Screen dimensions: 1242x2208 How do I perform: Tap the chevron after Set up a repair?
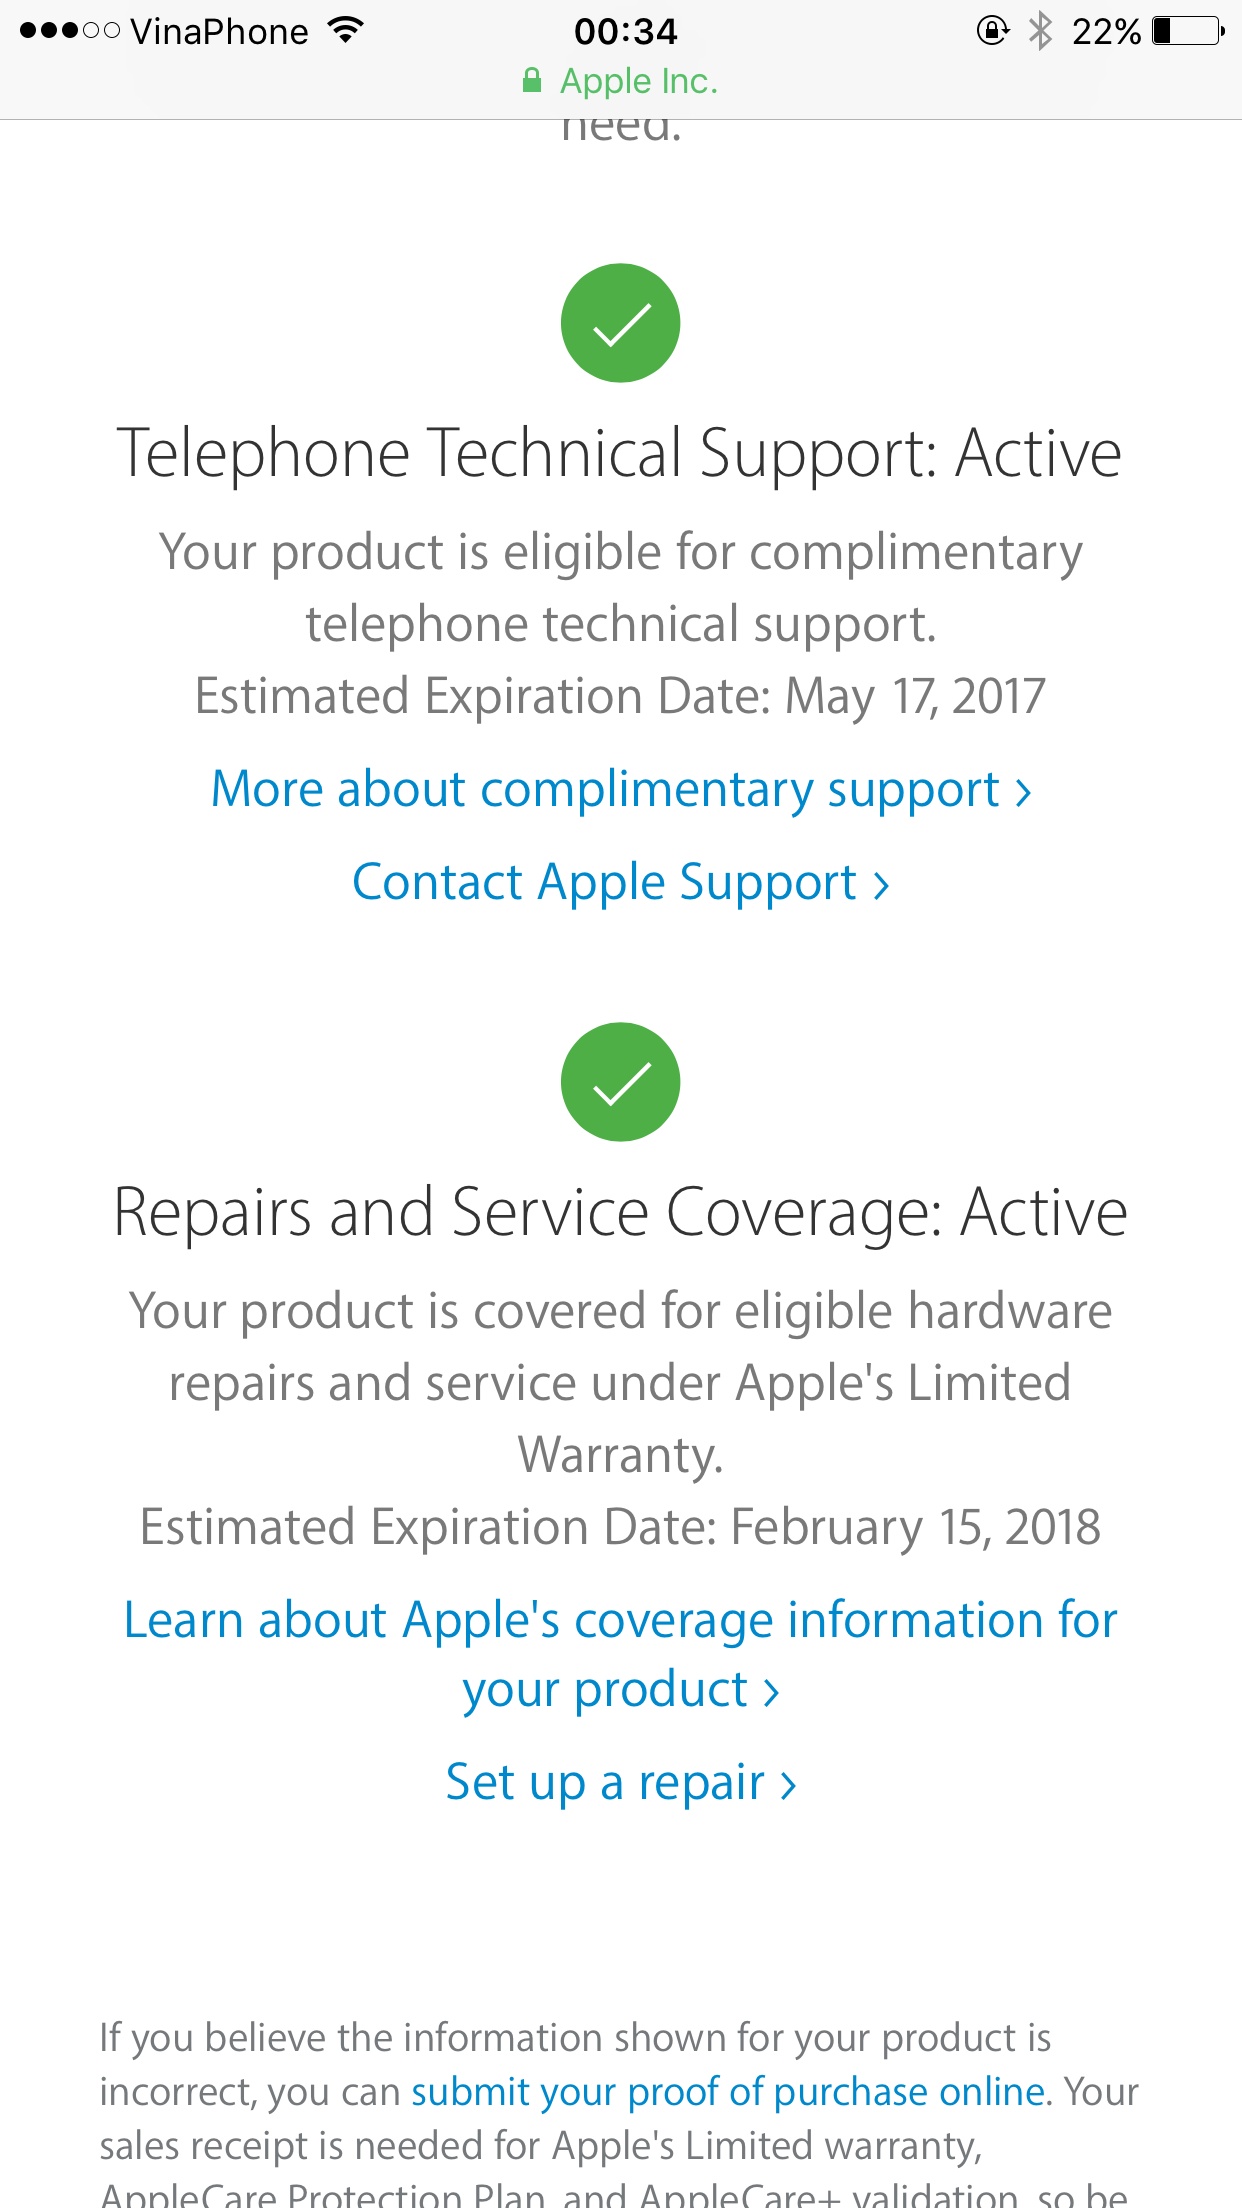[x=788, y=1786]
